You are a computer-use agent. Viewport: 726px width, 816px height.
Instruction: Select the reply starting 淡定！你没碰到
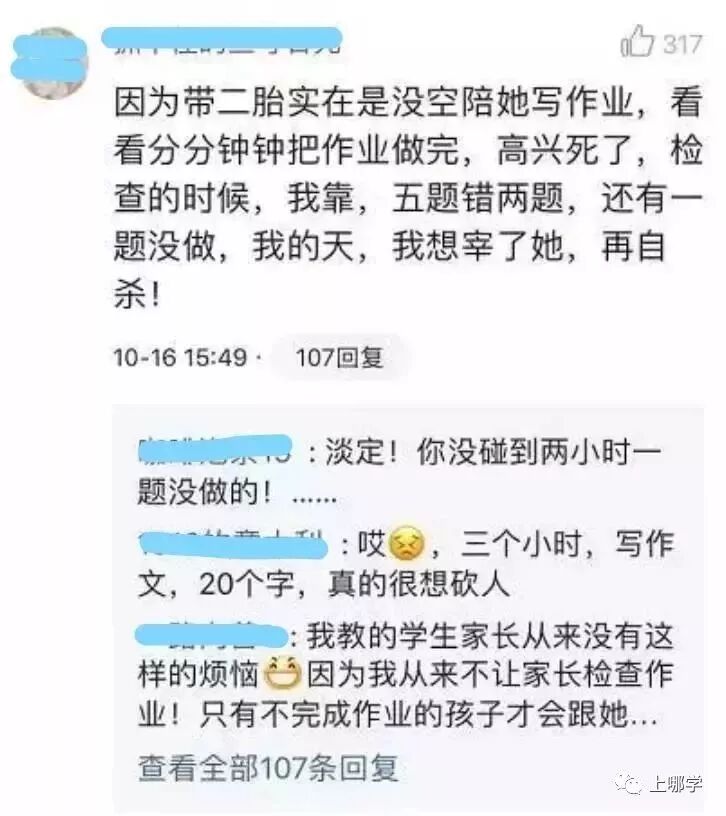click(399, 471)
